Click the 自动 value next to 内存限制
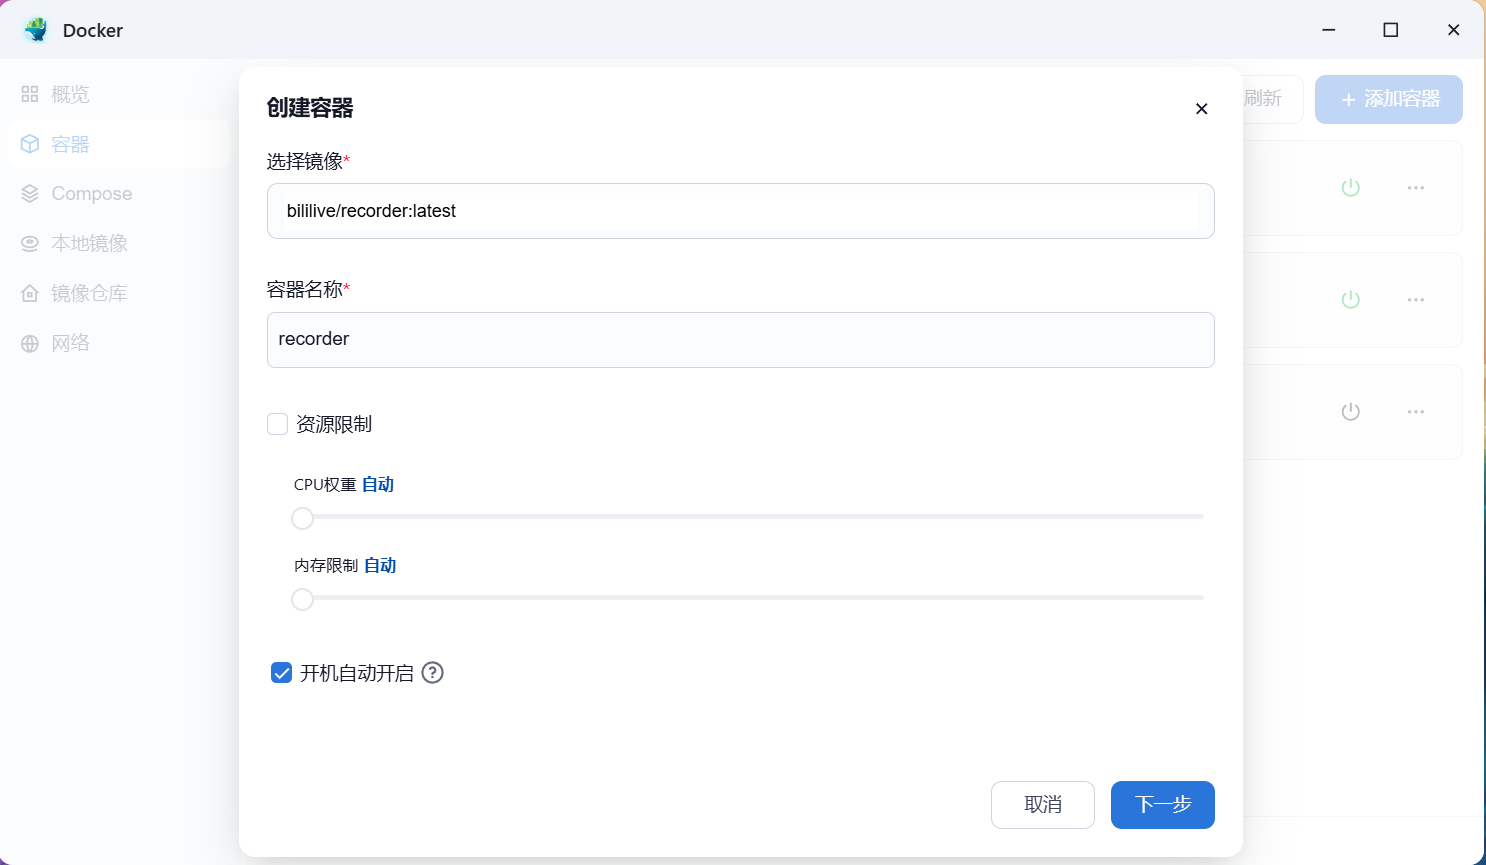This screenshot has height=865, width=1486. tap(380, 565)
